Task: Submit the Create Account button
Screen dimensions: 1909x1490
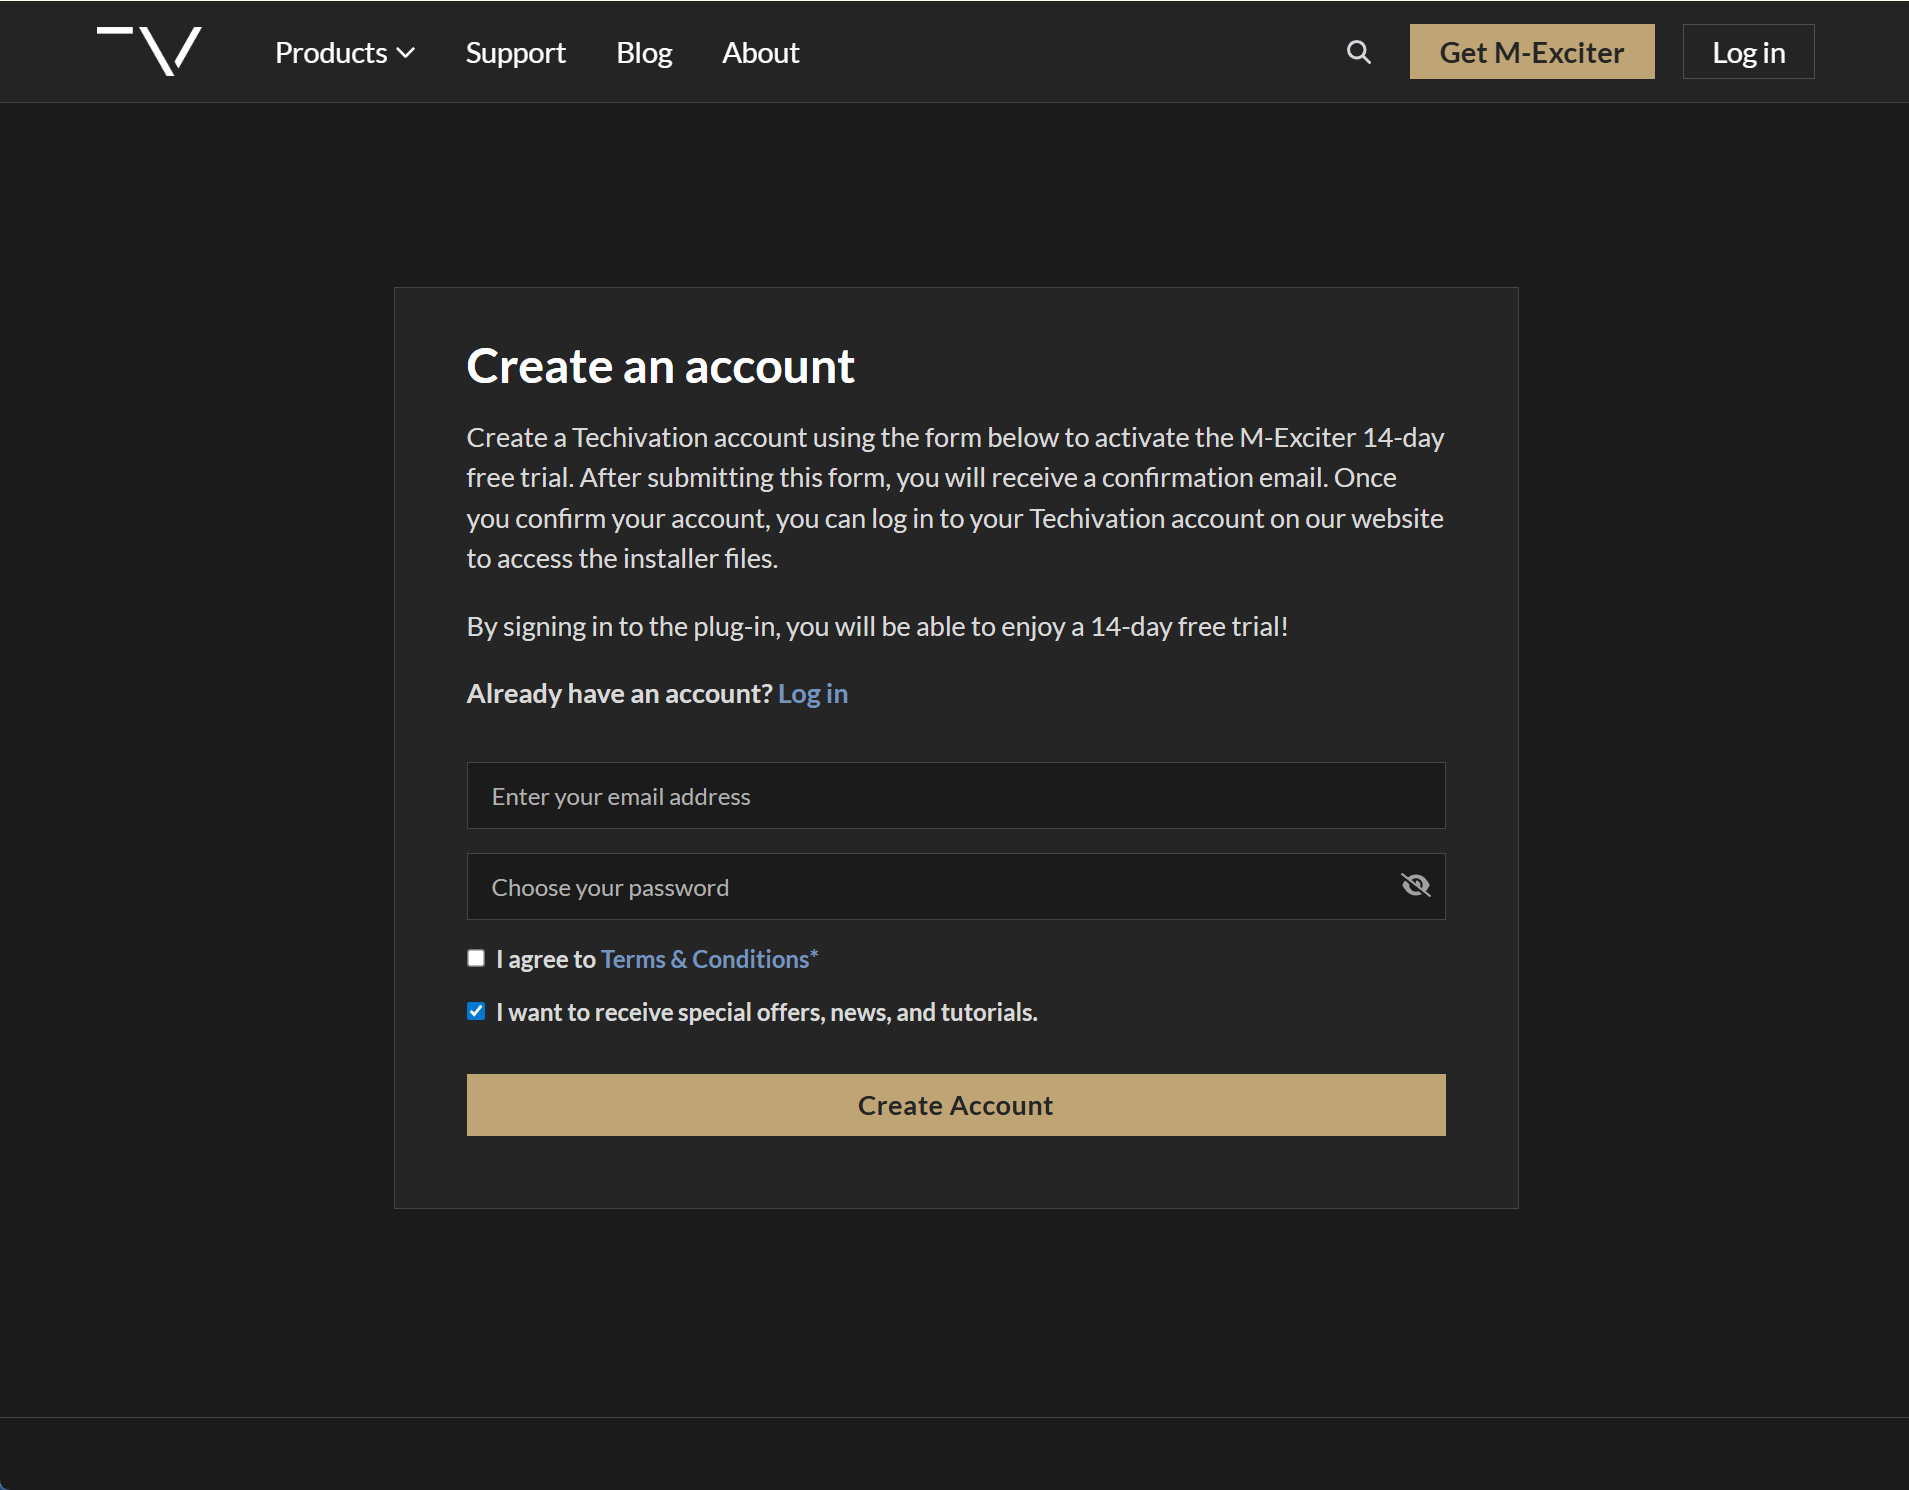Action: (955, 1105)
